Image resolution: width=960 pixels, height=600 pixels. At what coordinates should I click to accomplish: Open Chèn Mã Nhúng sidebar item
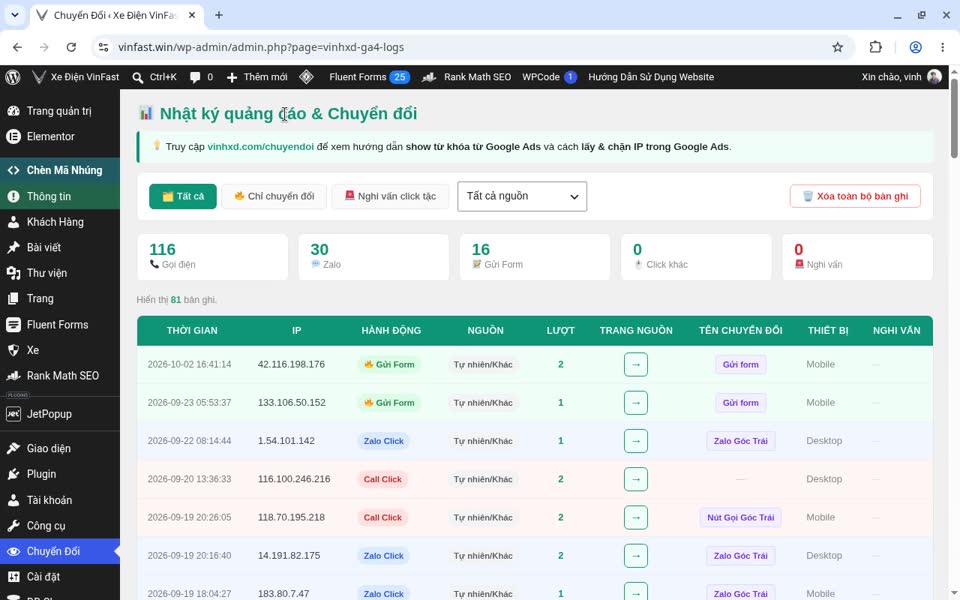tap(60, 170)
